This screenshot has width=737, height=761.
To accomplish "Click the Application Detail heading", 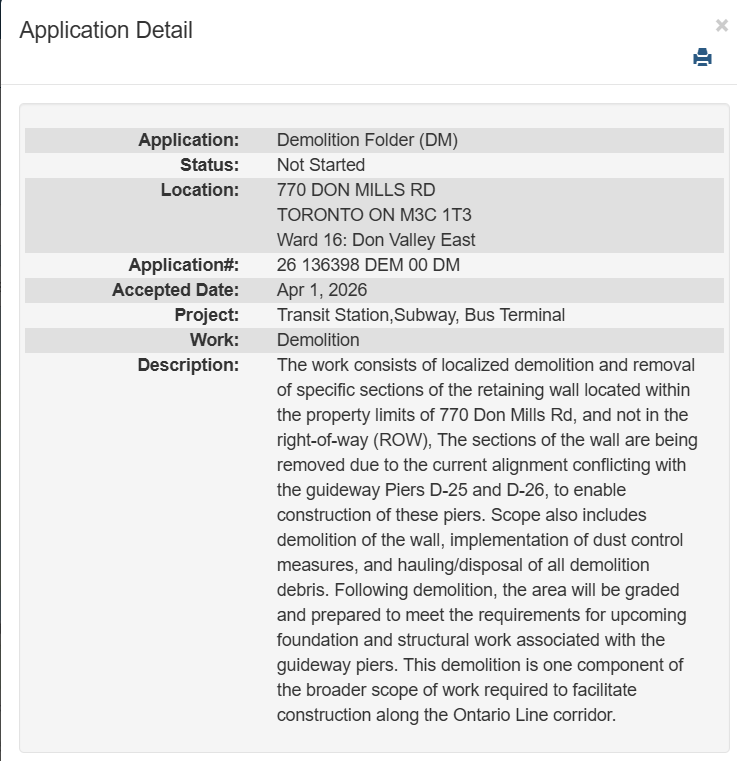I will click(106, 30).
